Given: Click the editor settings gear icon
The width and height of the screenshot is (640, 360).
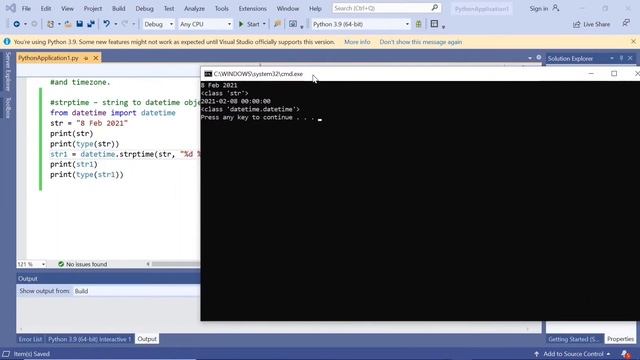Looking at the screenshot, I should click(539, 58).
